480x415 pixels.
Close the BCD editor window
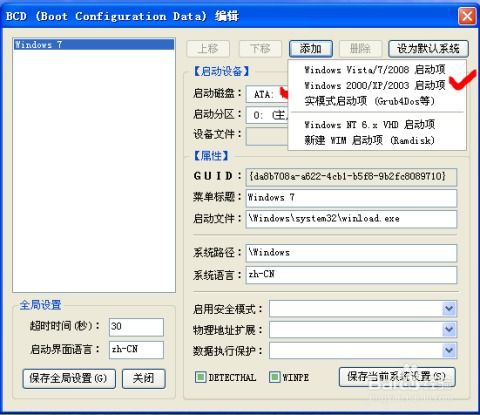467,16
